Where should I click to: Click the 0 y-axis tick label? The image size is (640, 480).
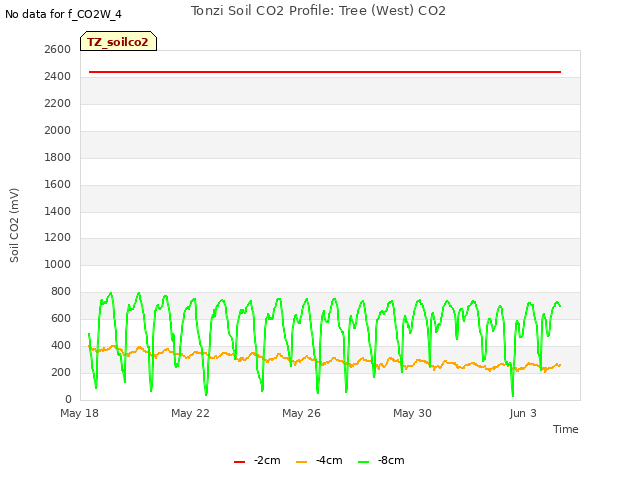coord(68,399)
